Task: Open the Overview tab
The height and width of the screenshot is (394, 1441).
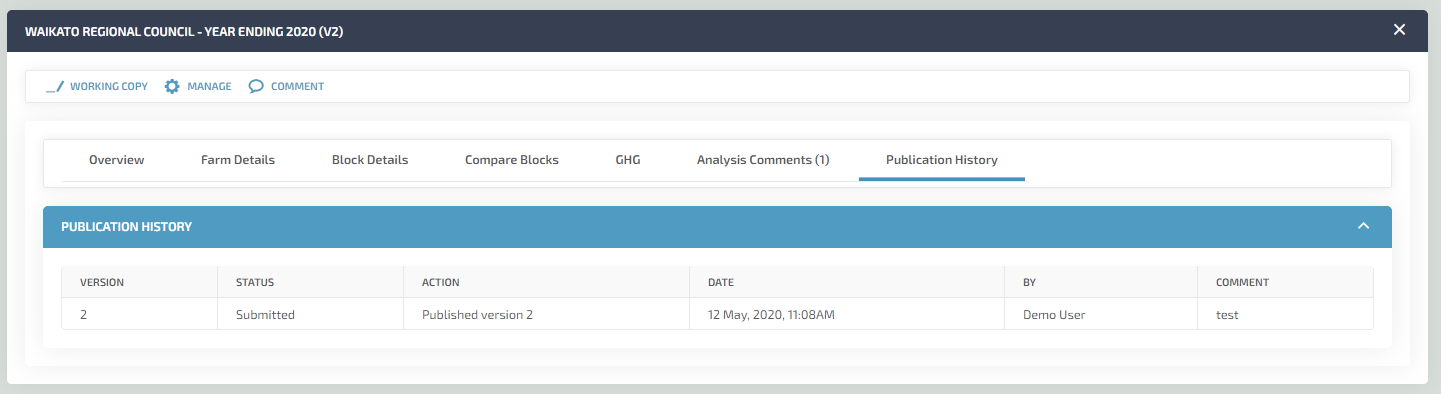Action: click(116, 160)
